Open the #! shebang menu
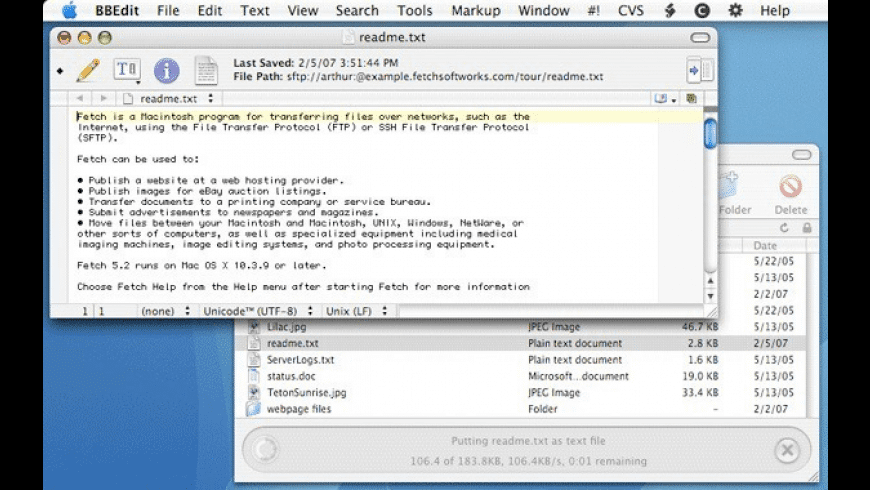The height and width of the screenshot is (490, 870). pos(594,11)
